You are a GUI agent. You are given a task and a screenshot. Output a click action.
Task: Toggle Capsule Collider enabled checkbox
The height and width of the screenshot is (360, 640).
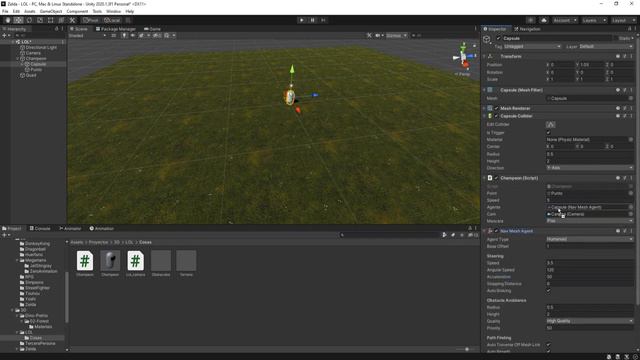click(496, 116)
